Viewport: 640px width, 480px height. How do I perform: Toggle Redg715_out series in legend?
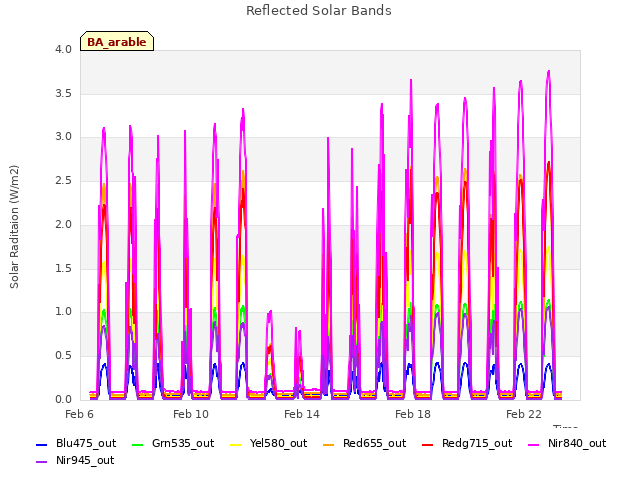click(x=467, y=444)
